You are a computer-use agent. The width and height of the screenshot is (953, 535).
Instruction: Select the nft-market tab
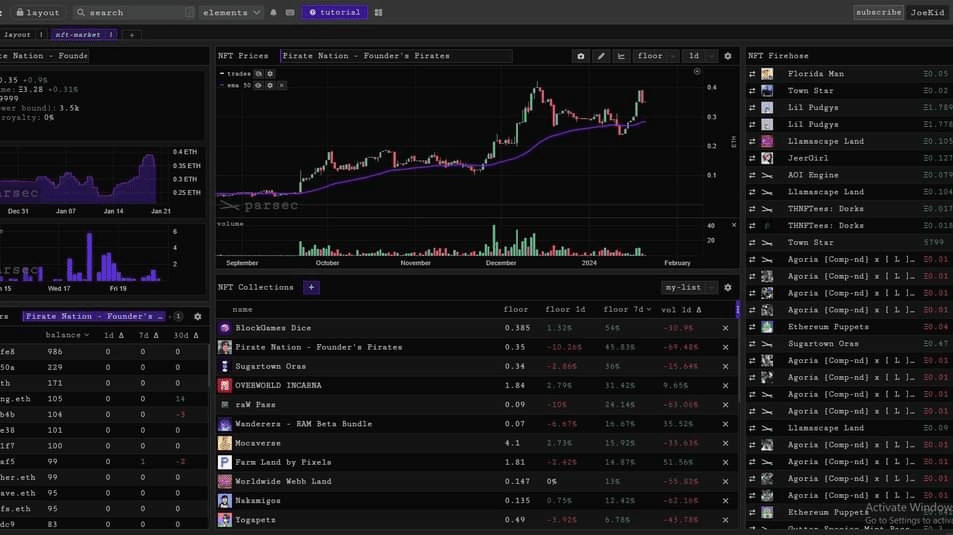tap(78, 35)
